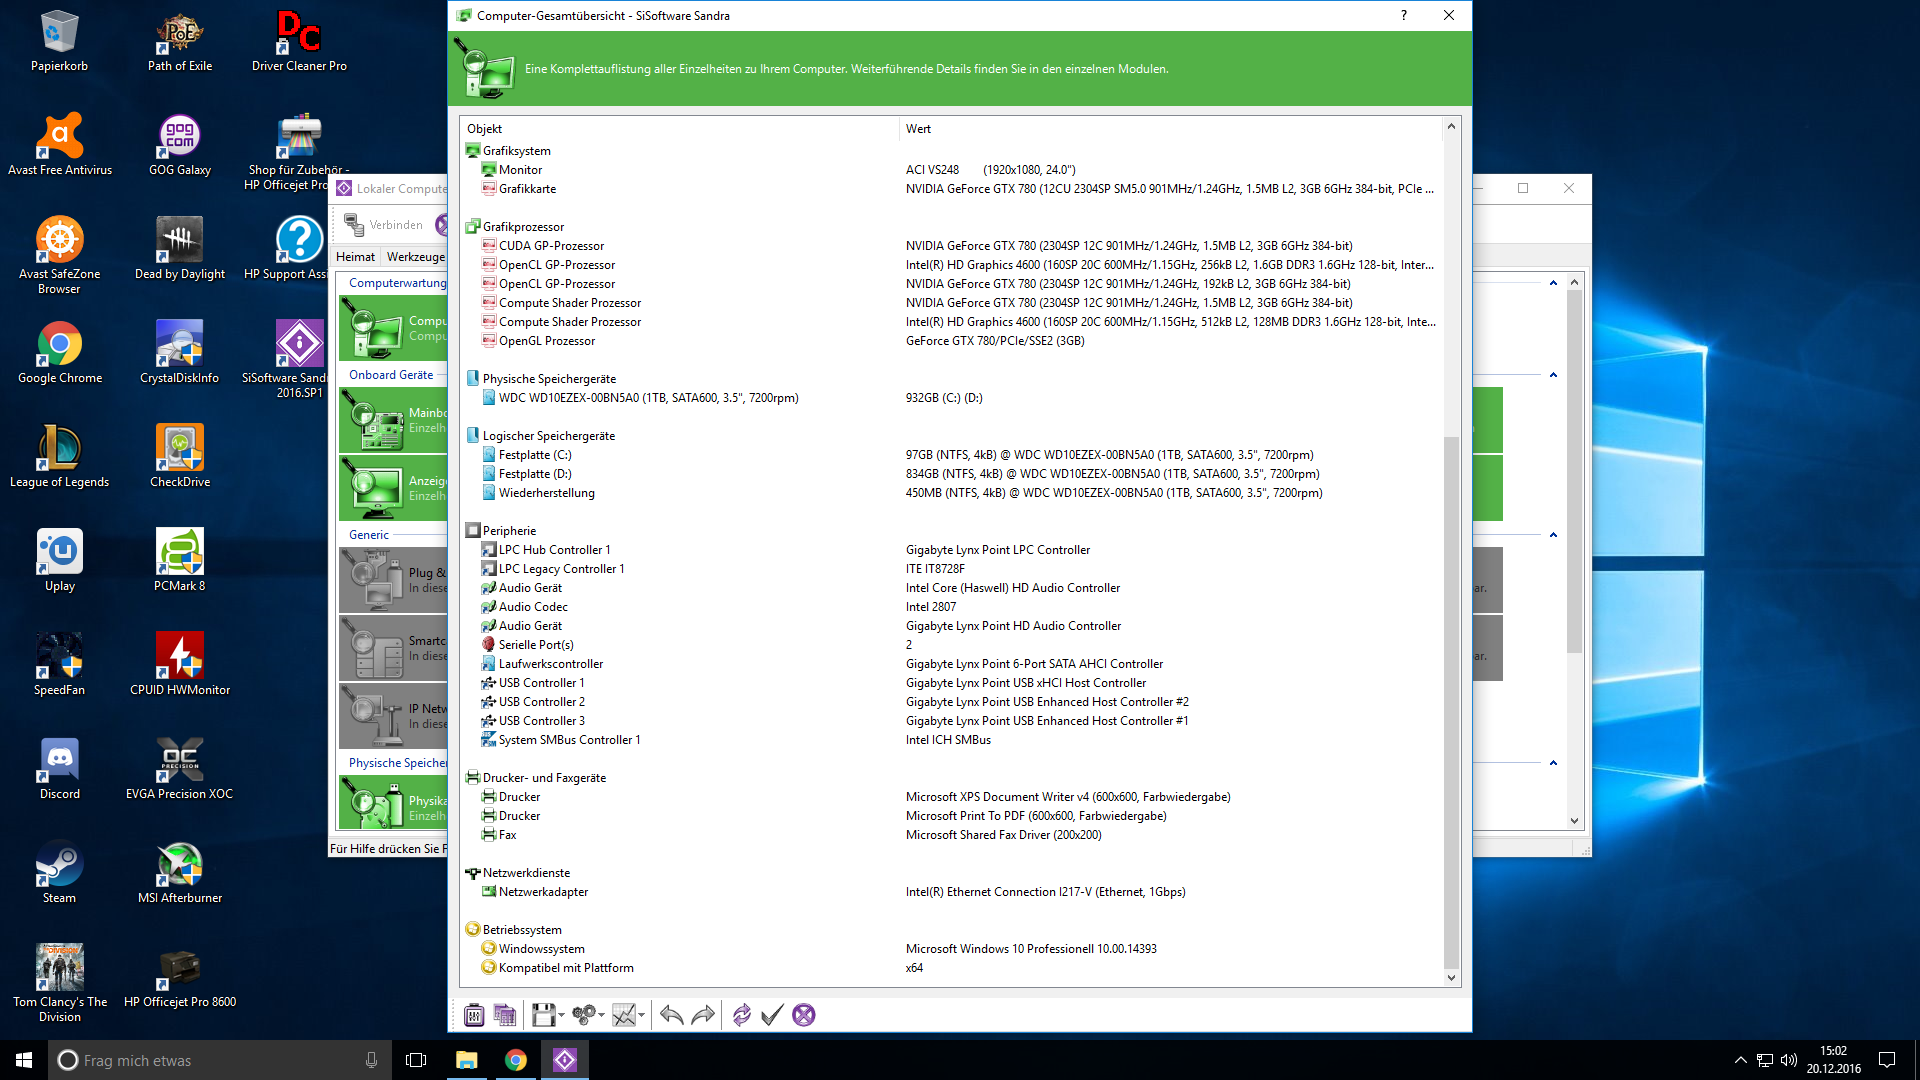Click the forward arrow icon
1920x1080 pixels.
point(704,1015)
